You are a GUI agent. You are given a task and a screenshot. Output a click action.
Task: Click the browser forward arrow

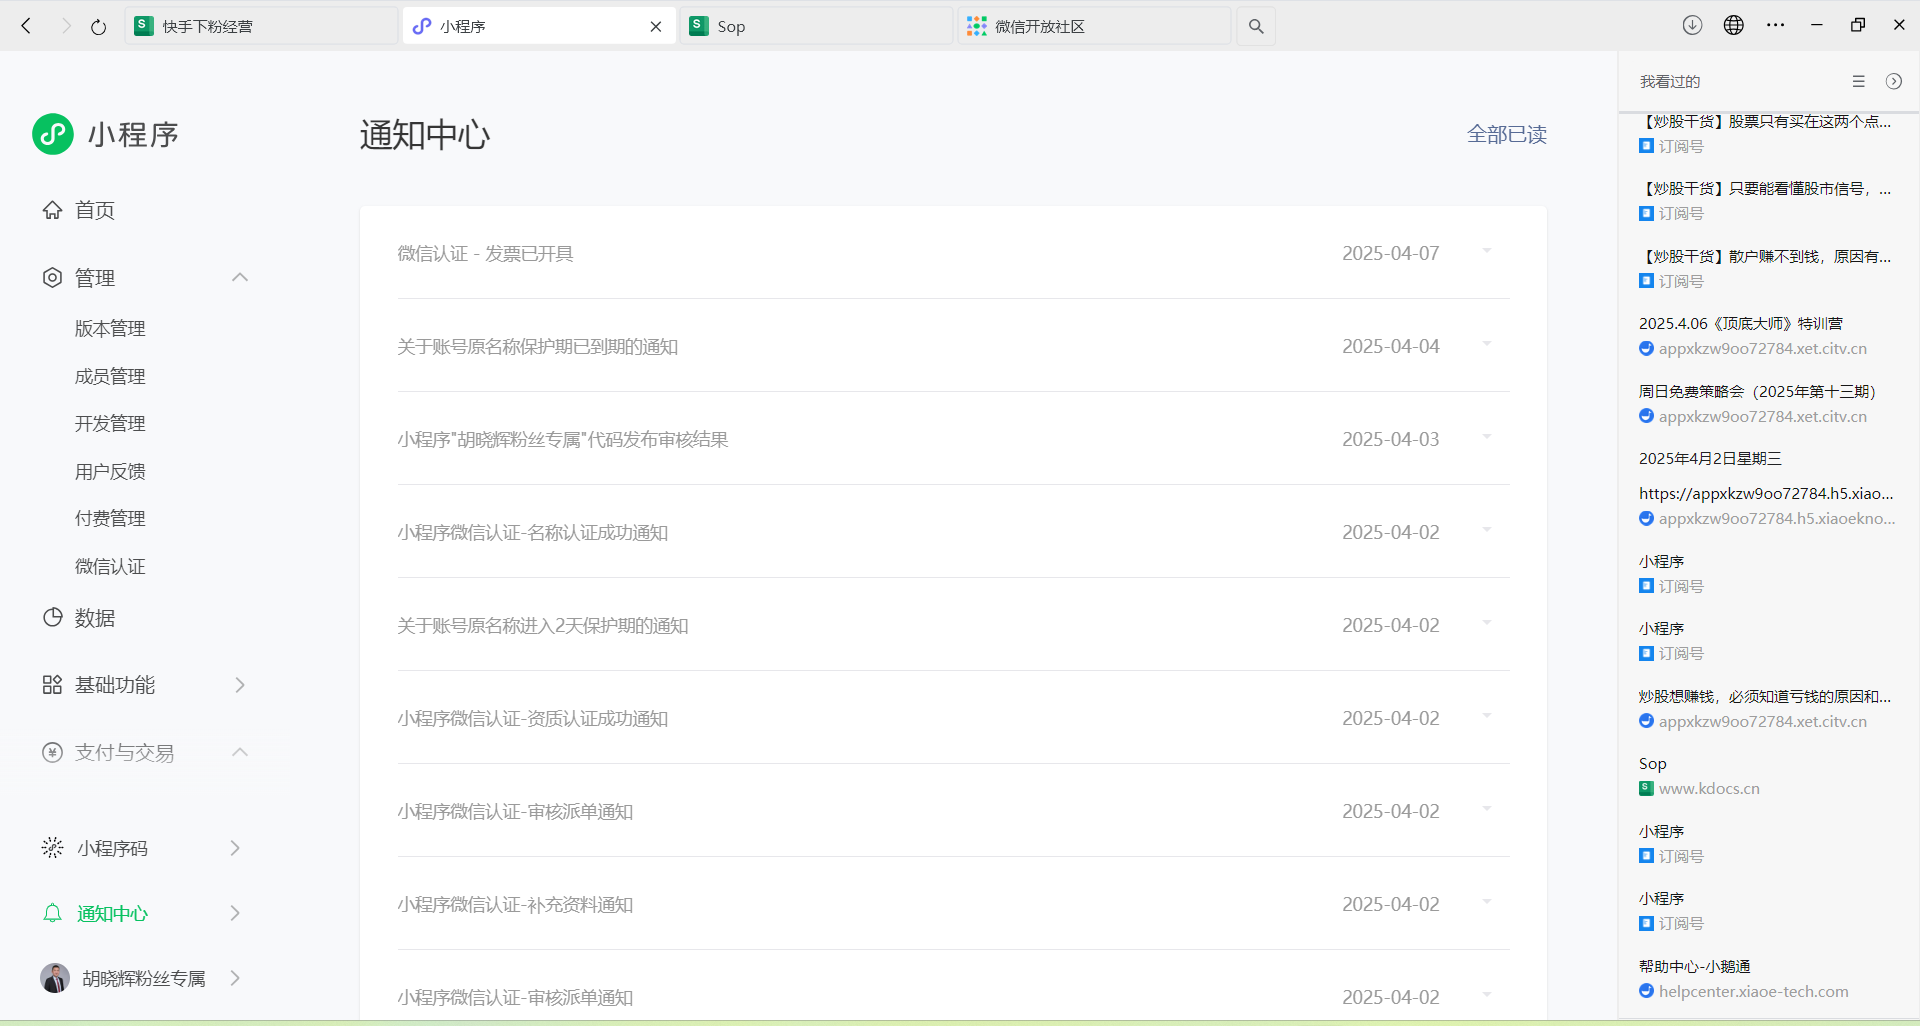(x=66, y=26)
